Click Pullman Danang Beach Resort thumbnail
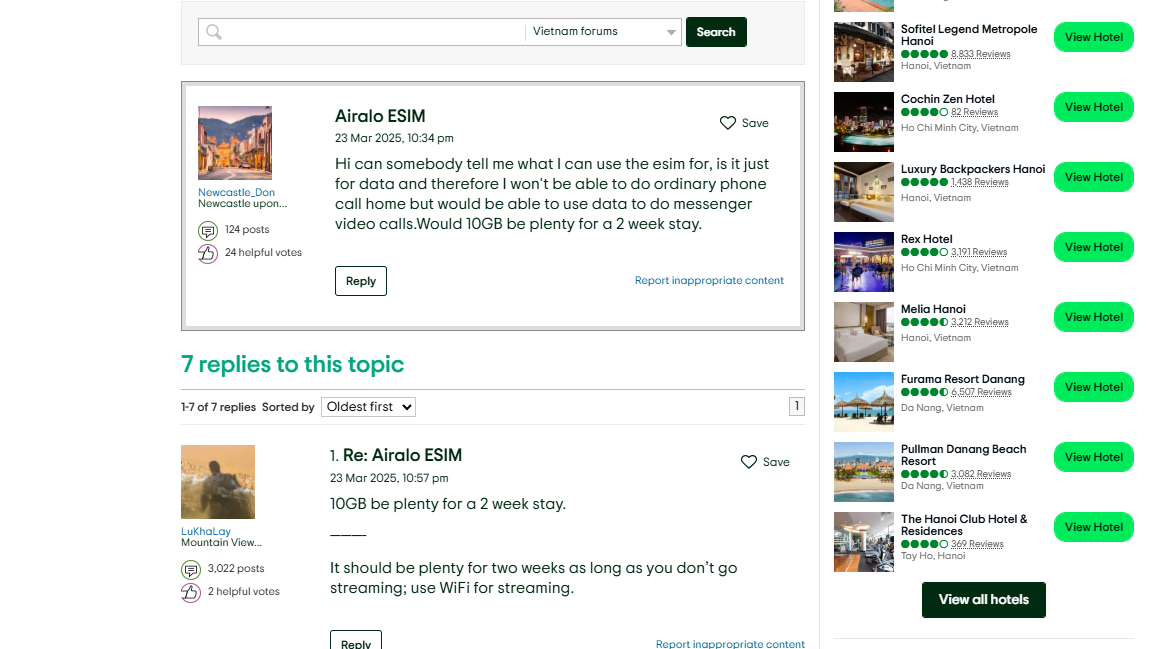The height and width of the screenshot is (649, 1152). click(x=864, y=472)
